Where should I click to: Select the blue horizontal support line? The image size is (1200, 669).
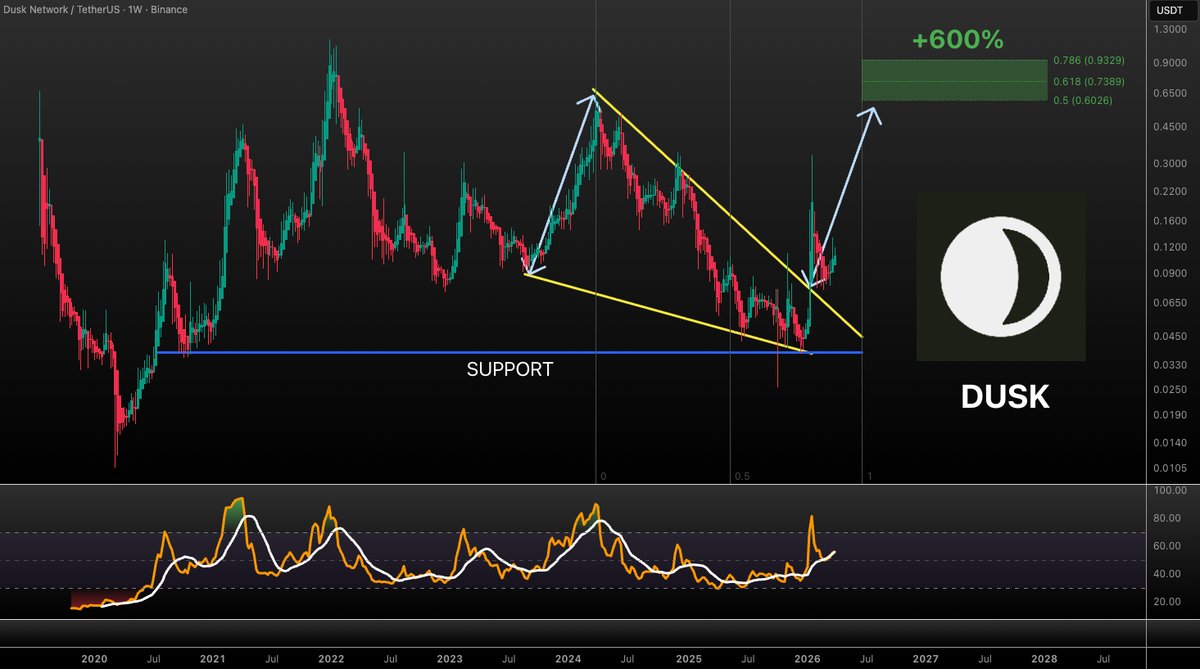(x=511, y=352)
